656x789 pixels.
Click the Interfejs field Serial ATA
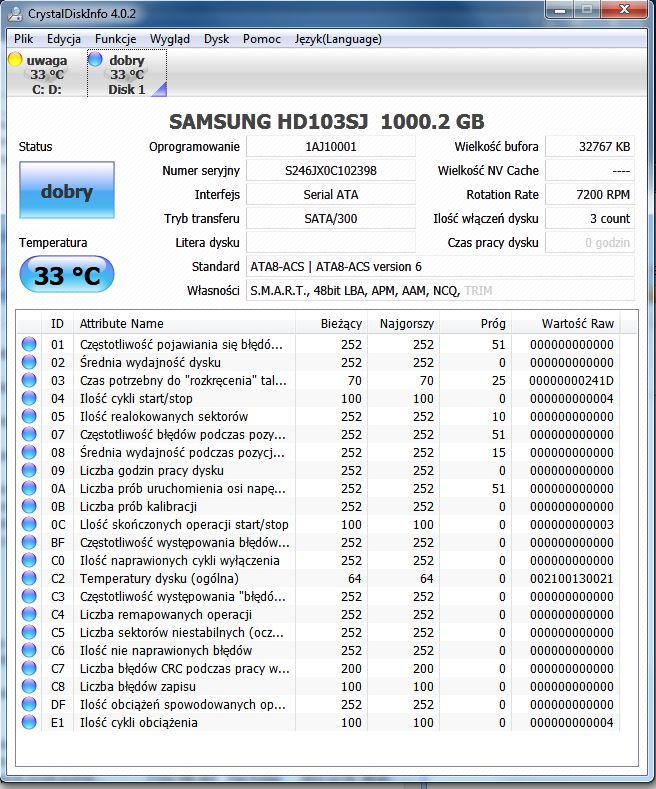pyautogui.click(x=331, y=194)
